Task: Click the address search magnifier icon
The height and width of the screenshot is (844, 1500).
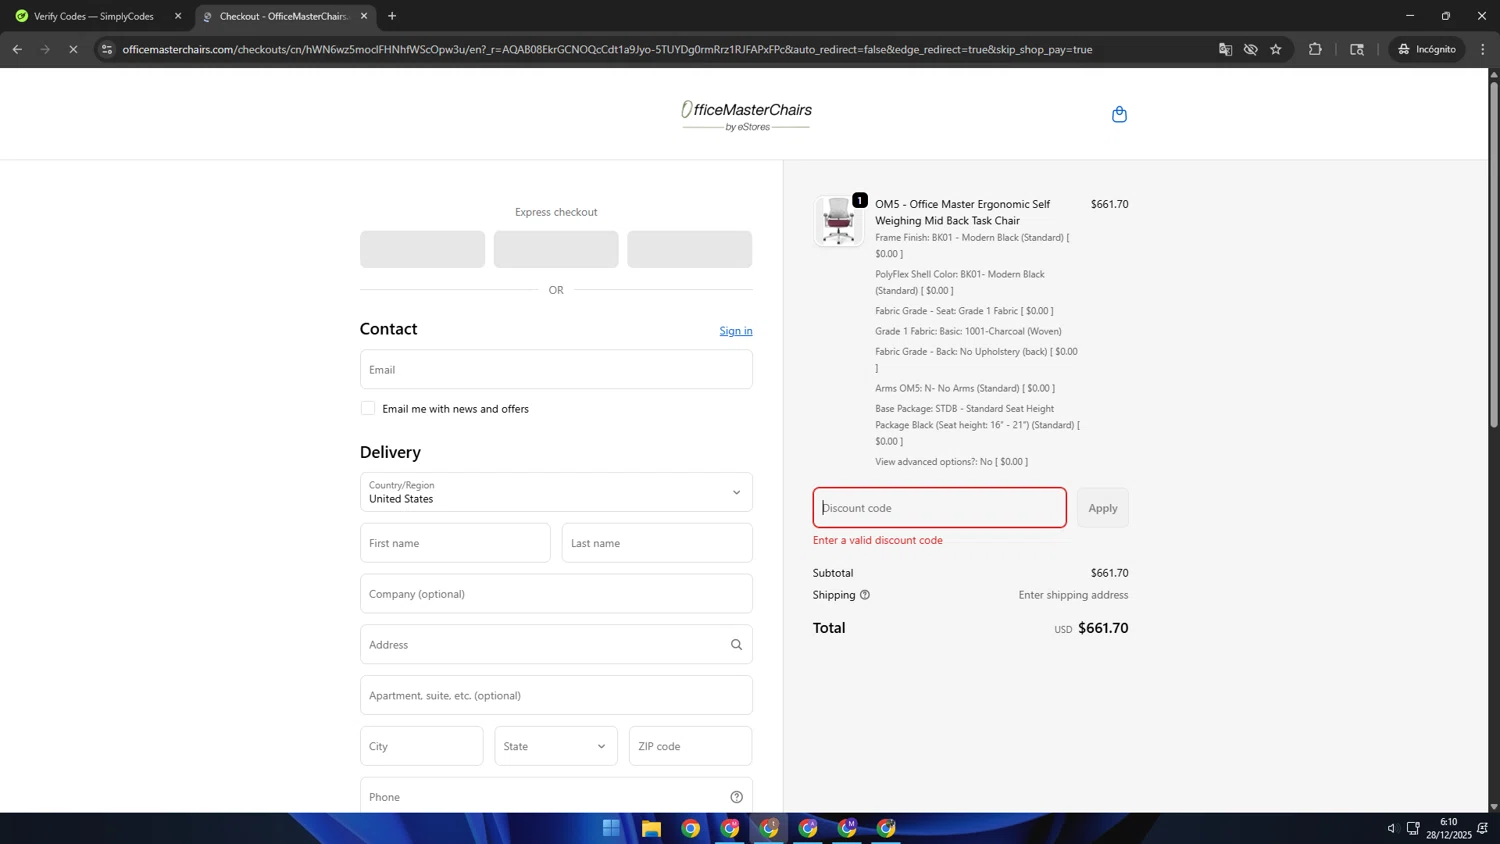Action: pos(736,645)
